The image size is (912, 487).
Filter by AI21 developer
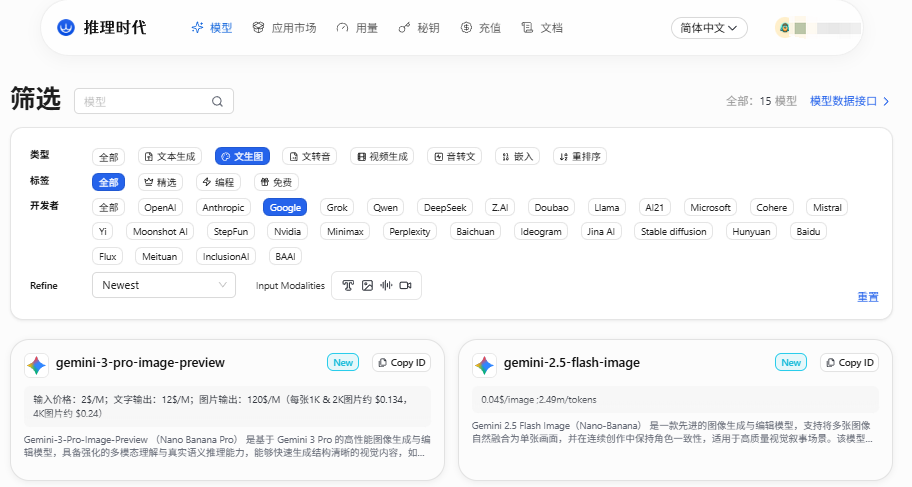pyautogui.click(x=654, y=208)
